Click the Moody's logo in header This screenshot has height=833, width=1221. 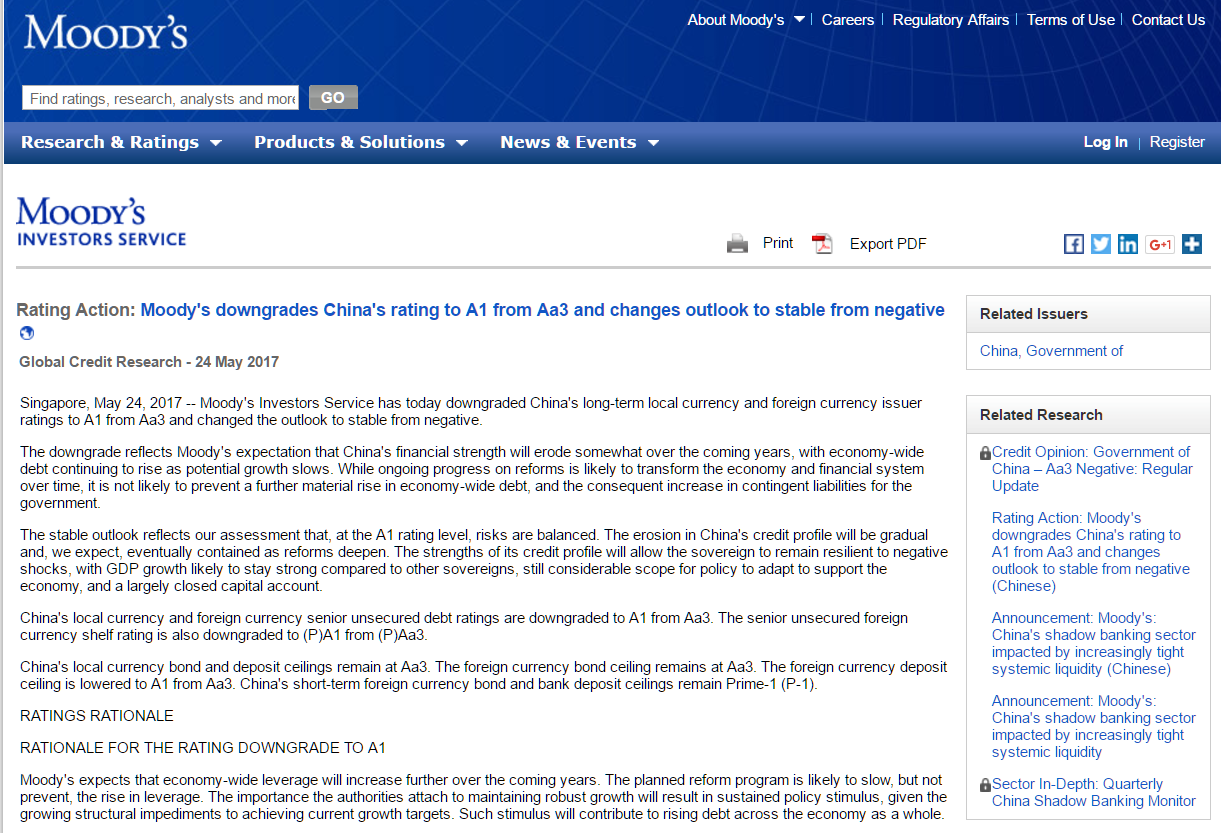(105, 33)
